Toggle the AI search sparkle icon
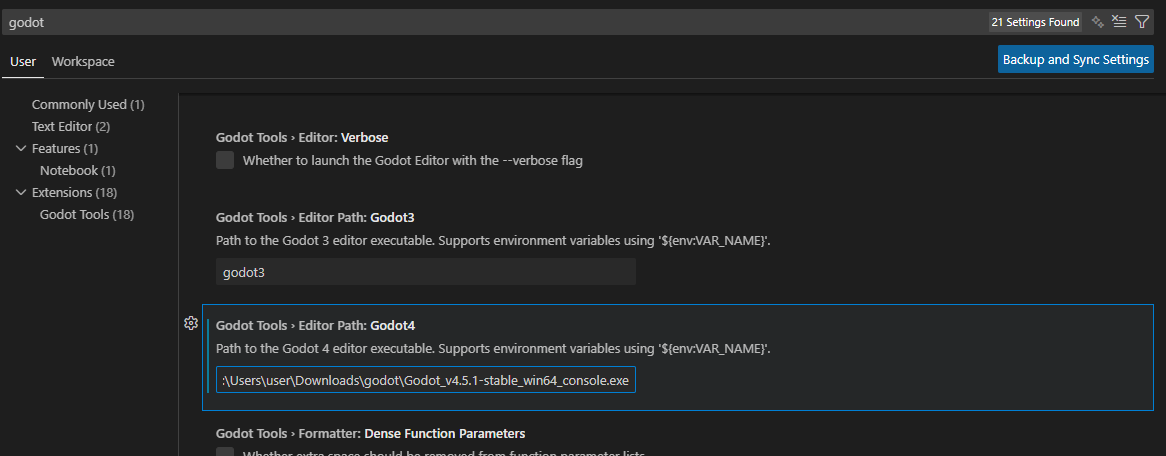This screenshot has height=456, width=1166. (1098, 21)
